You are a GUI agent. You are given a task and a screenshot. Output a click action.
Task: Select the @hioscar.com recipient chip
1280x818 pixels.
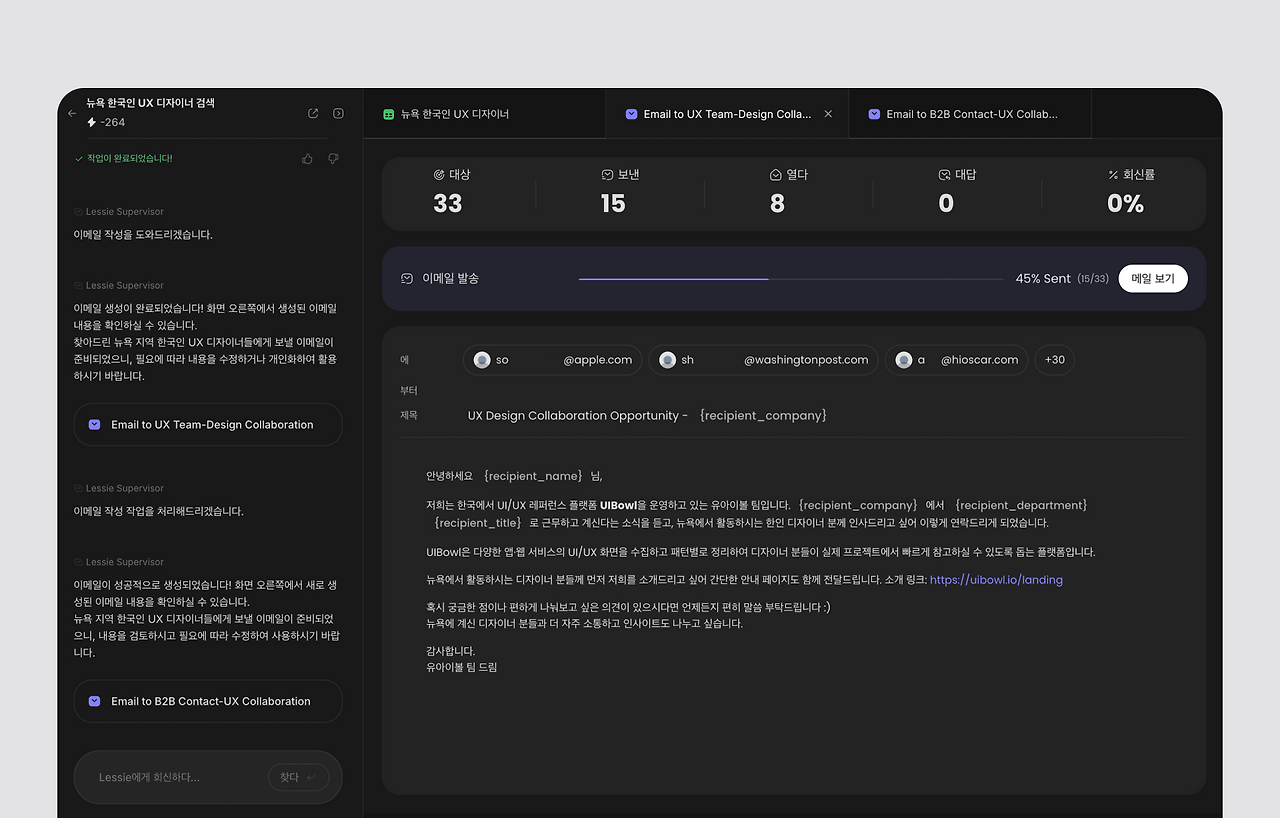click(x=957, y=360)
